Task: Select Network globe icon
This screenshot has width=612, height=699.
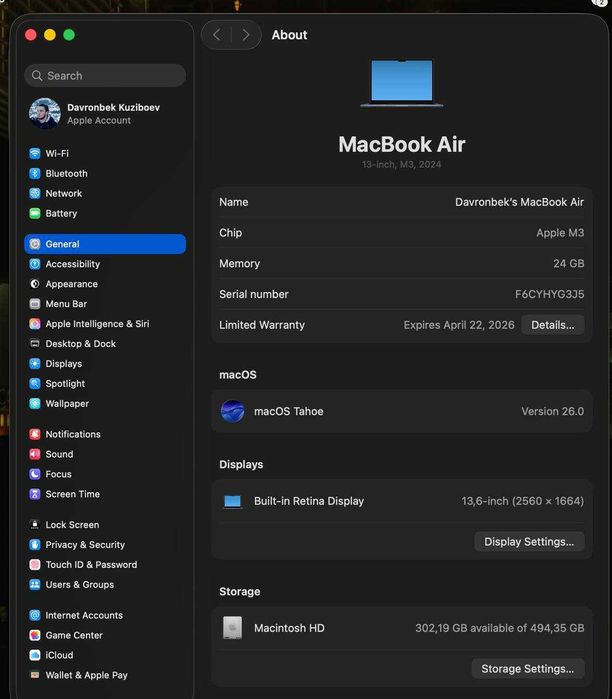Action: (x=35, y=193)
